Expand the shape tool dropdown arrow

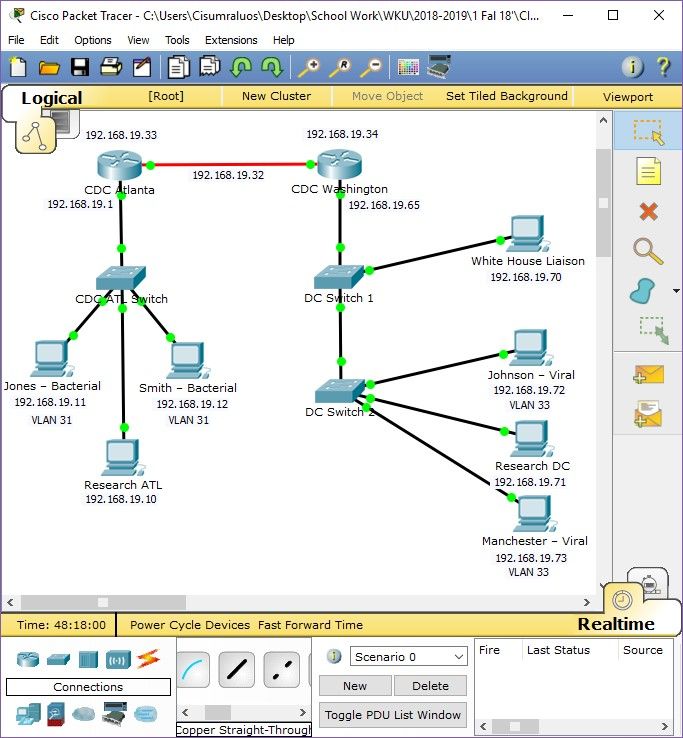pyautogui.click(x=676, y=291)
